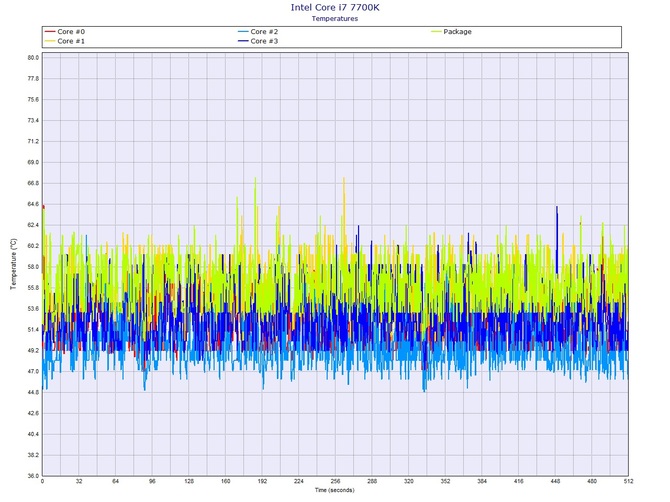Click the red Core #0 legend color line

click(50, 32)
